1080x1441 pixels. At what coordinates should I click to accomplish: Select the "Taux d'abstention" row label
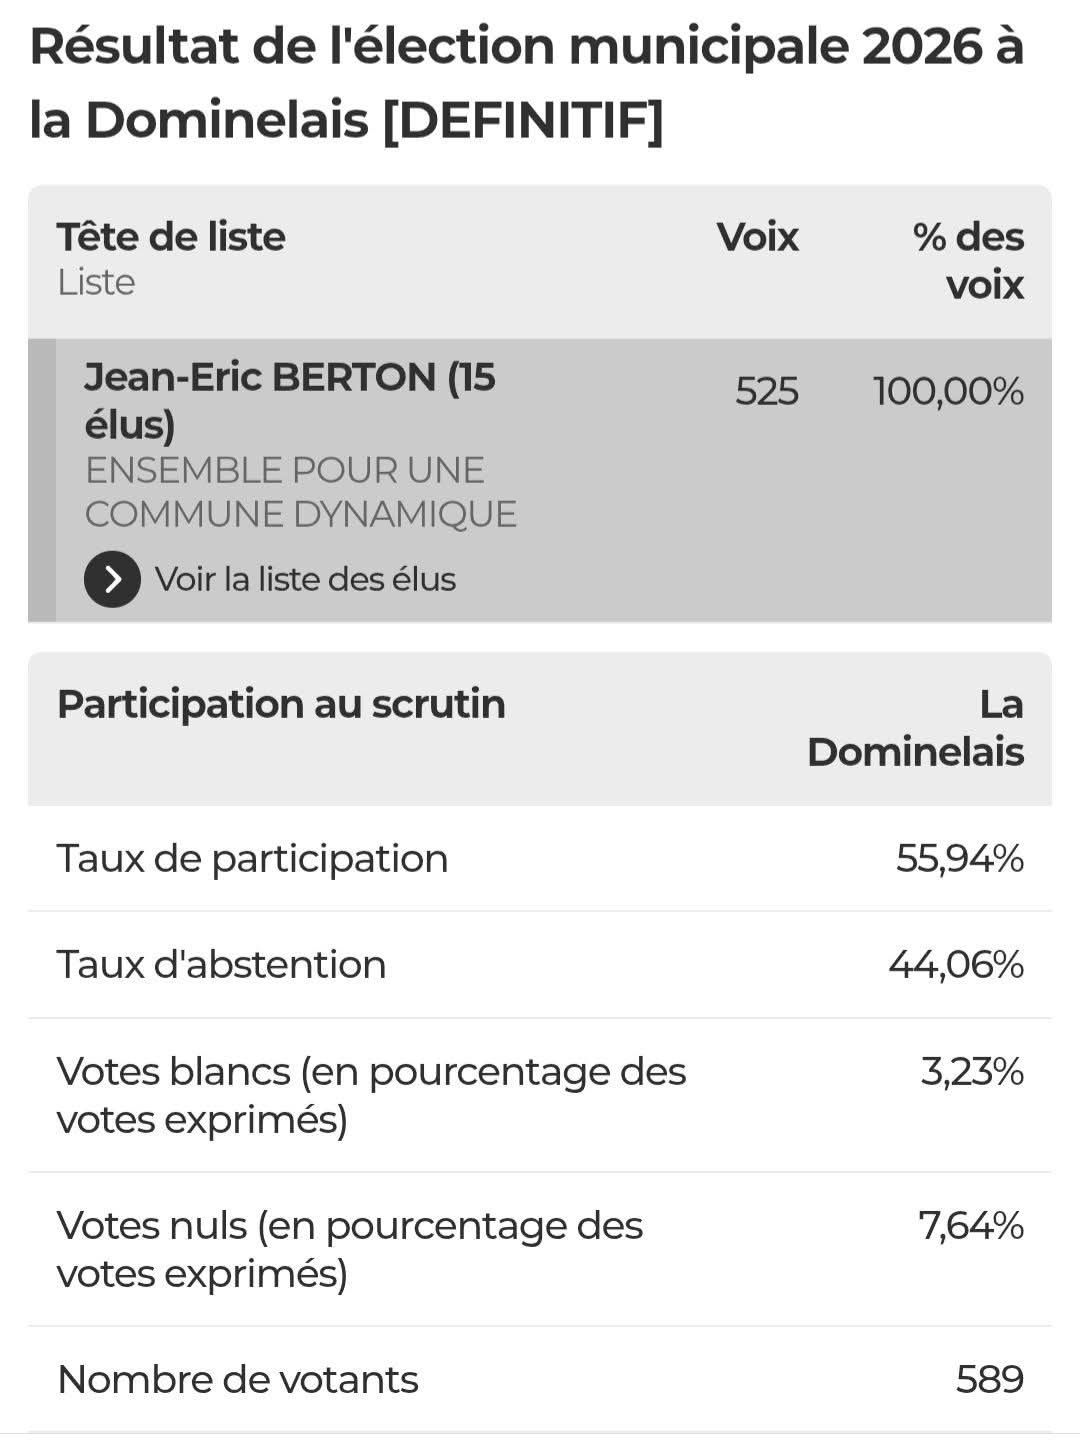point(221,965)
